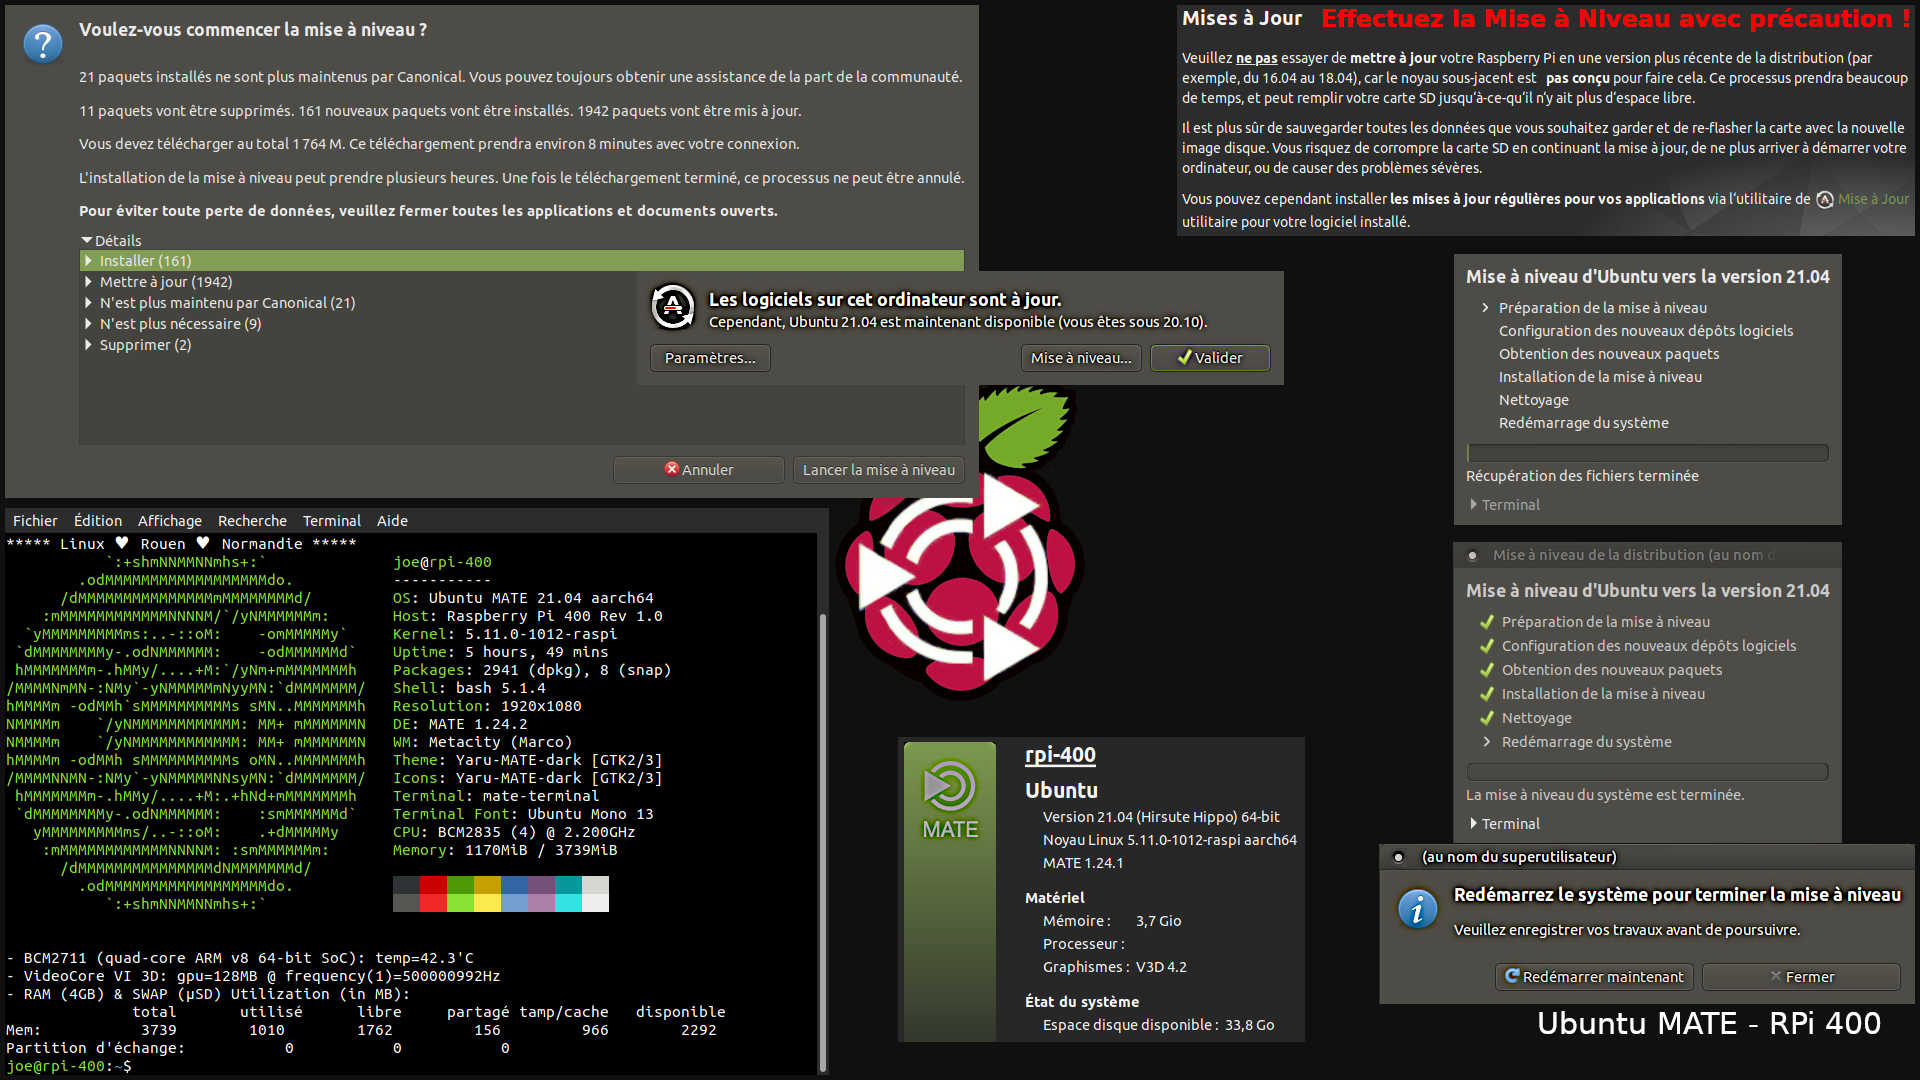Expand Terminal in the upper upgrade panel

[1473, 505]
